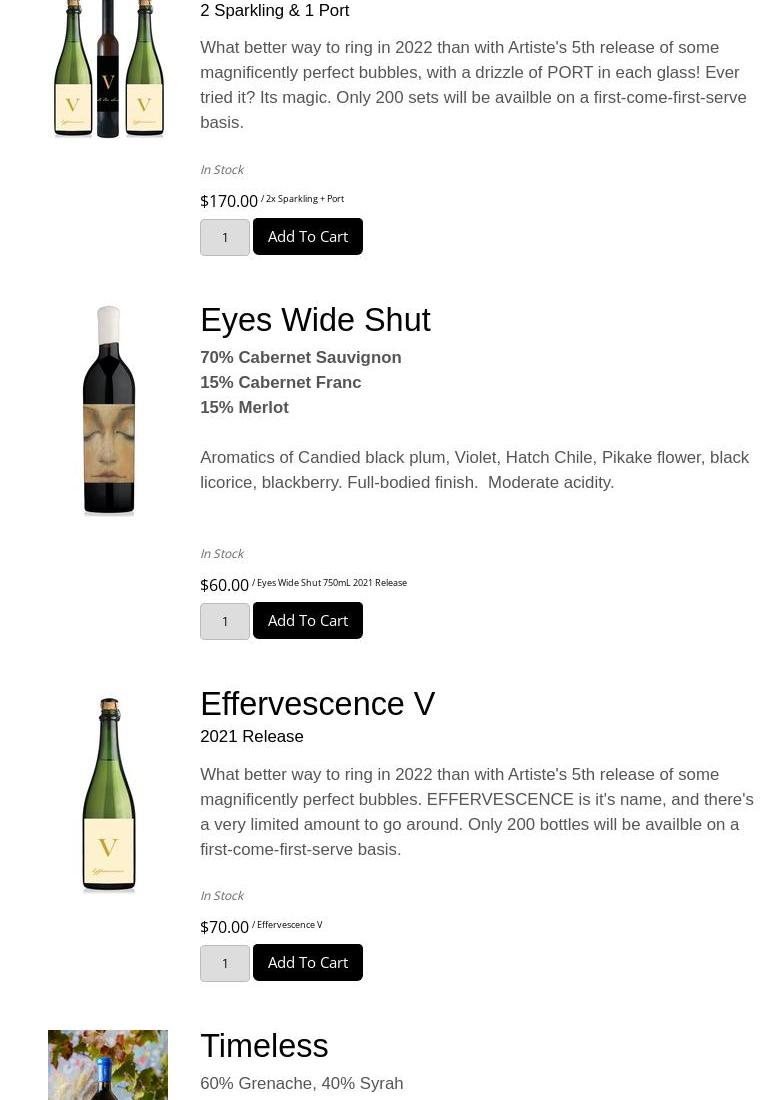Click the $70.00 Effervescence V price

[x=224, y=927]
